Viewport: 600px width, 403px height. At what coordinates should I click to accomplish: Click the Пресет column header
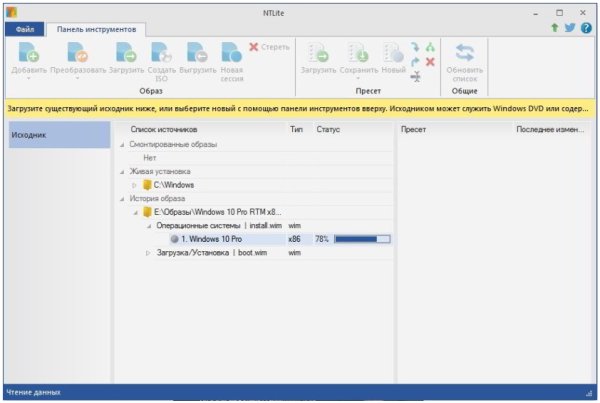tap(413, 129)
